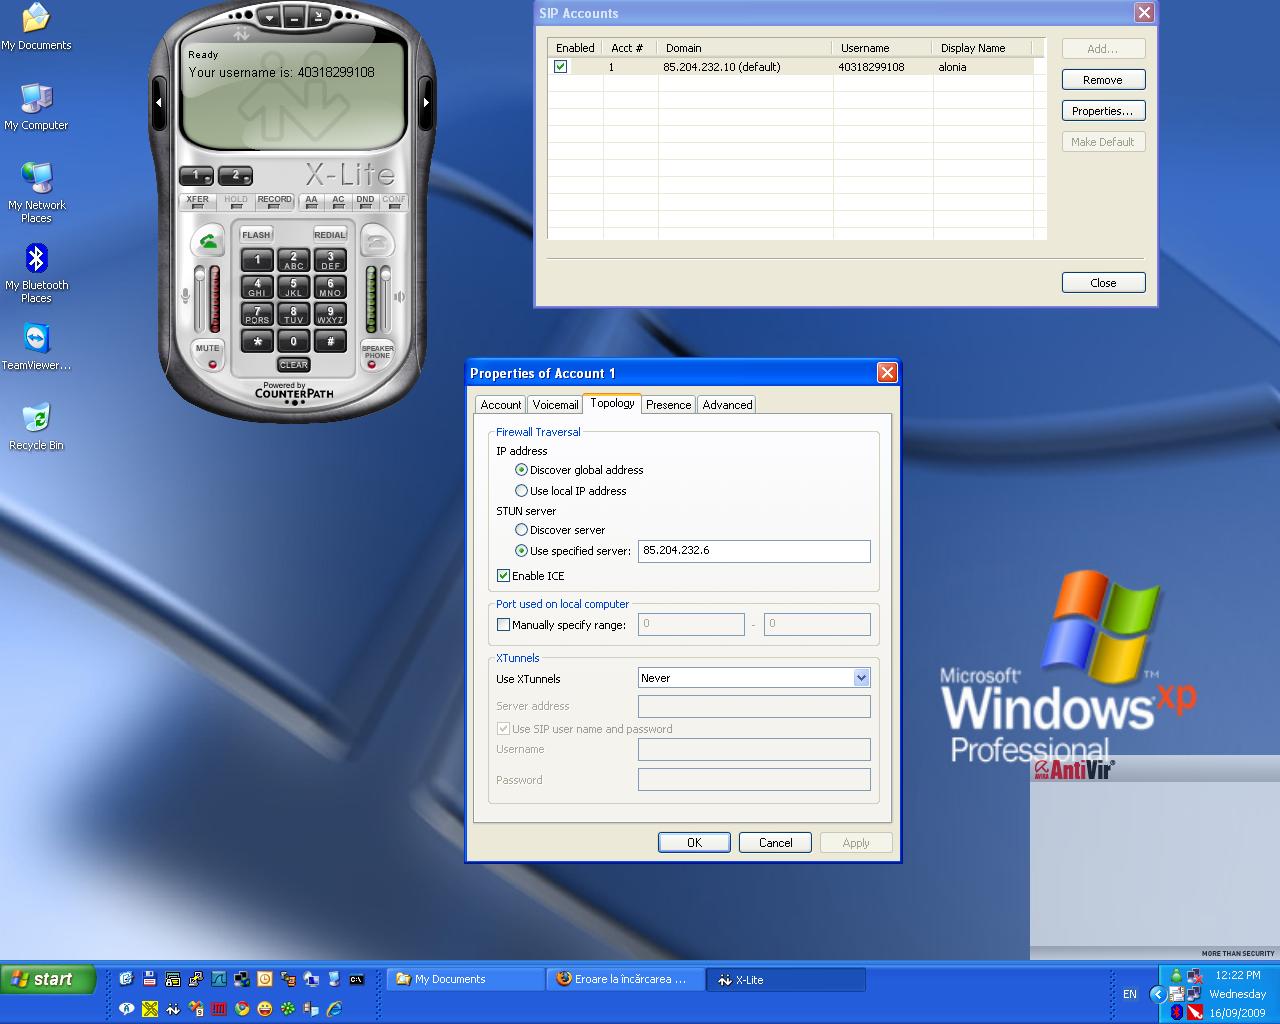Toggle XFER transfer button on X-Lite
The image size is (1280, 1024).
(198, 201)
